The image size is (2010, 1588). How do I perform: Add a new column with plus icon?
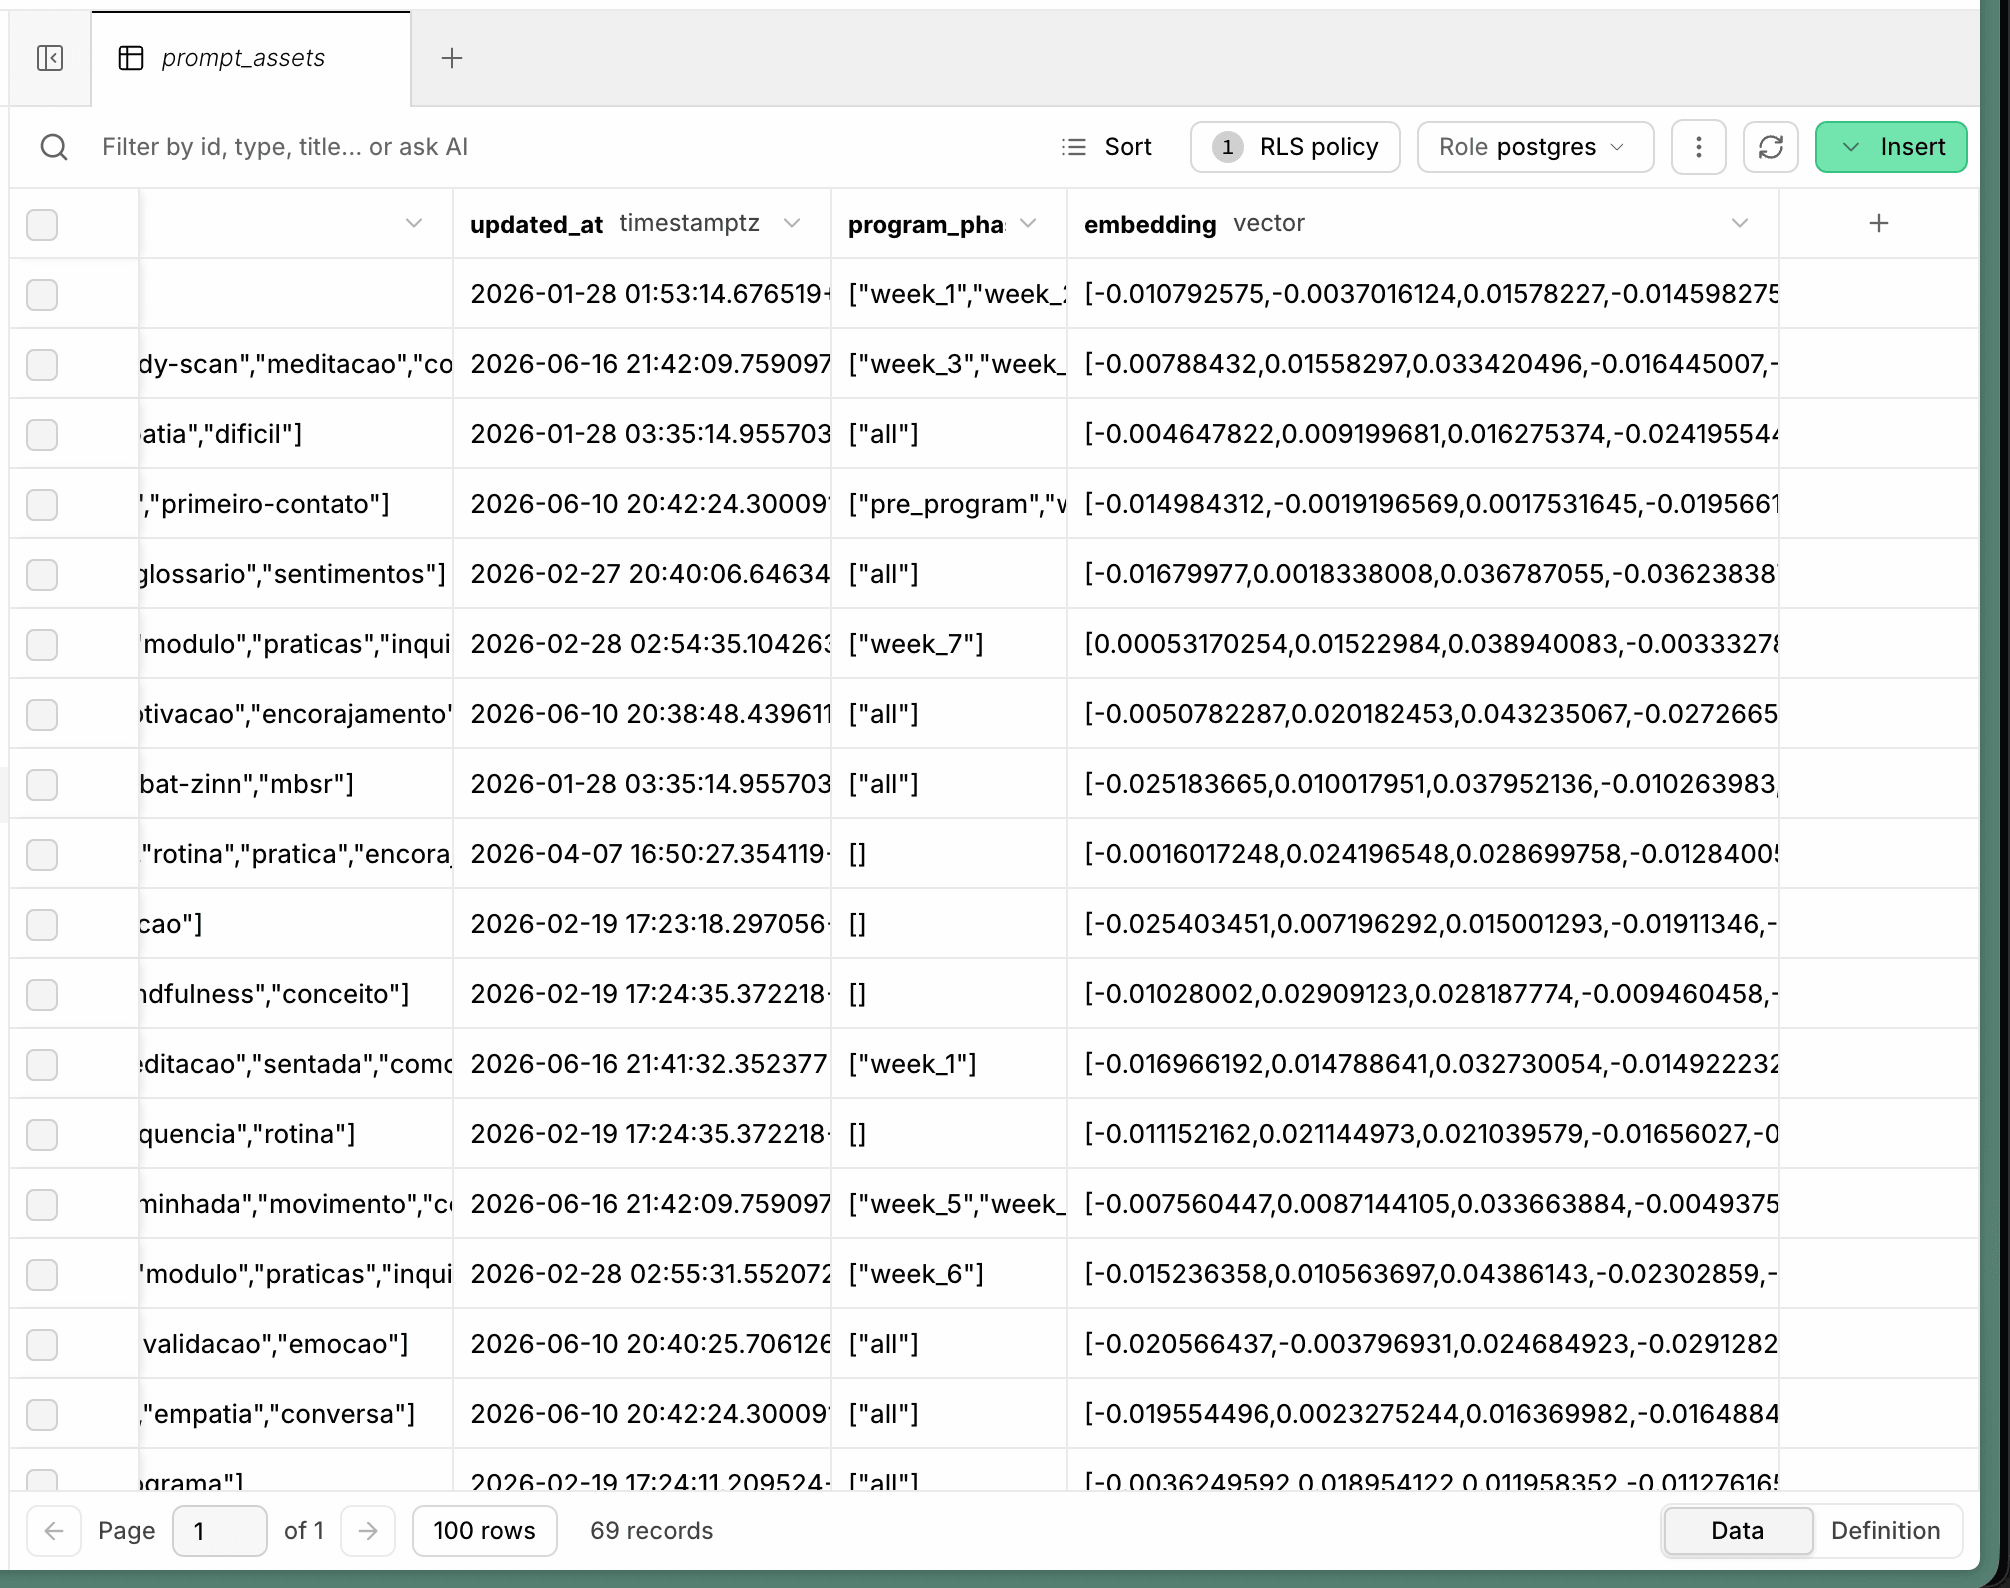1878,223
